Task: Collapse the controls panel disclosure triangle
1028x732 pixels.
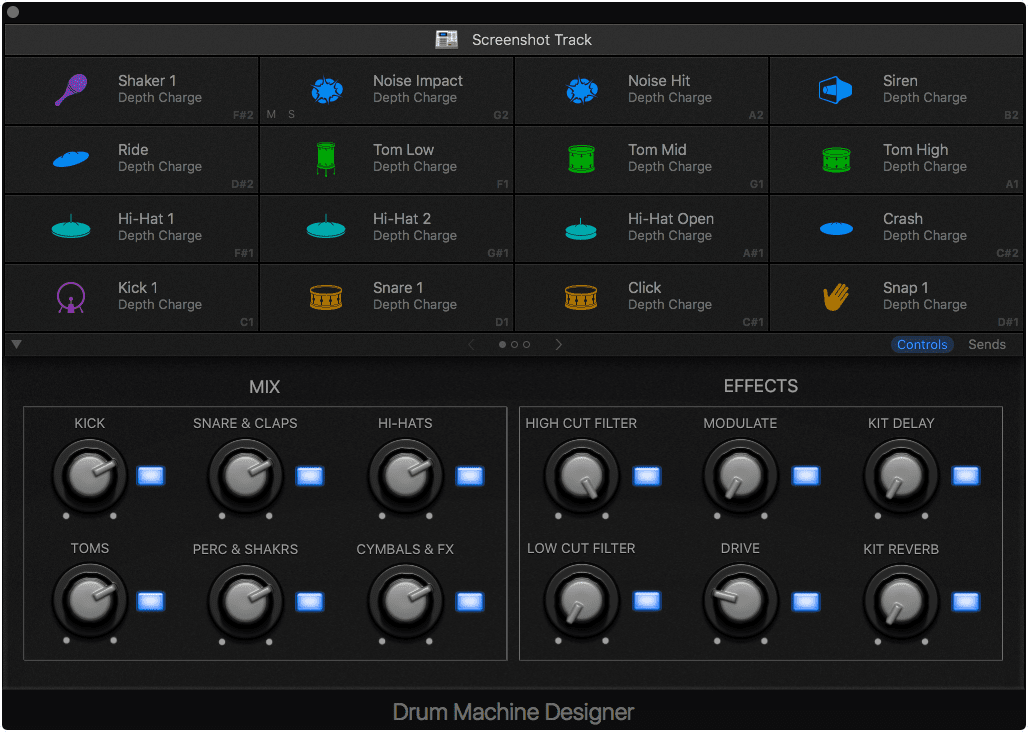Action: (x=16, y=344)
